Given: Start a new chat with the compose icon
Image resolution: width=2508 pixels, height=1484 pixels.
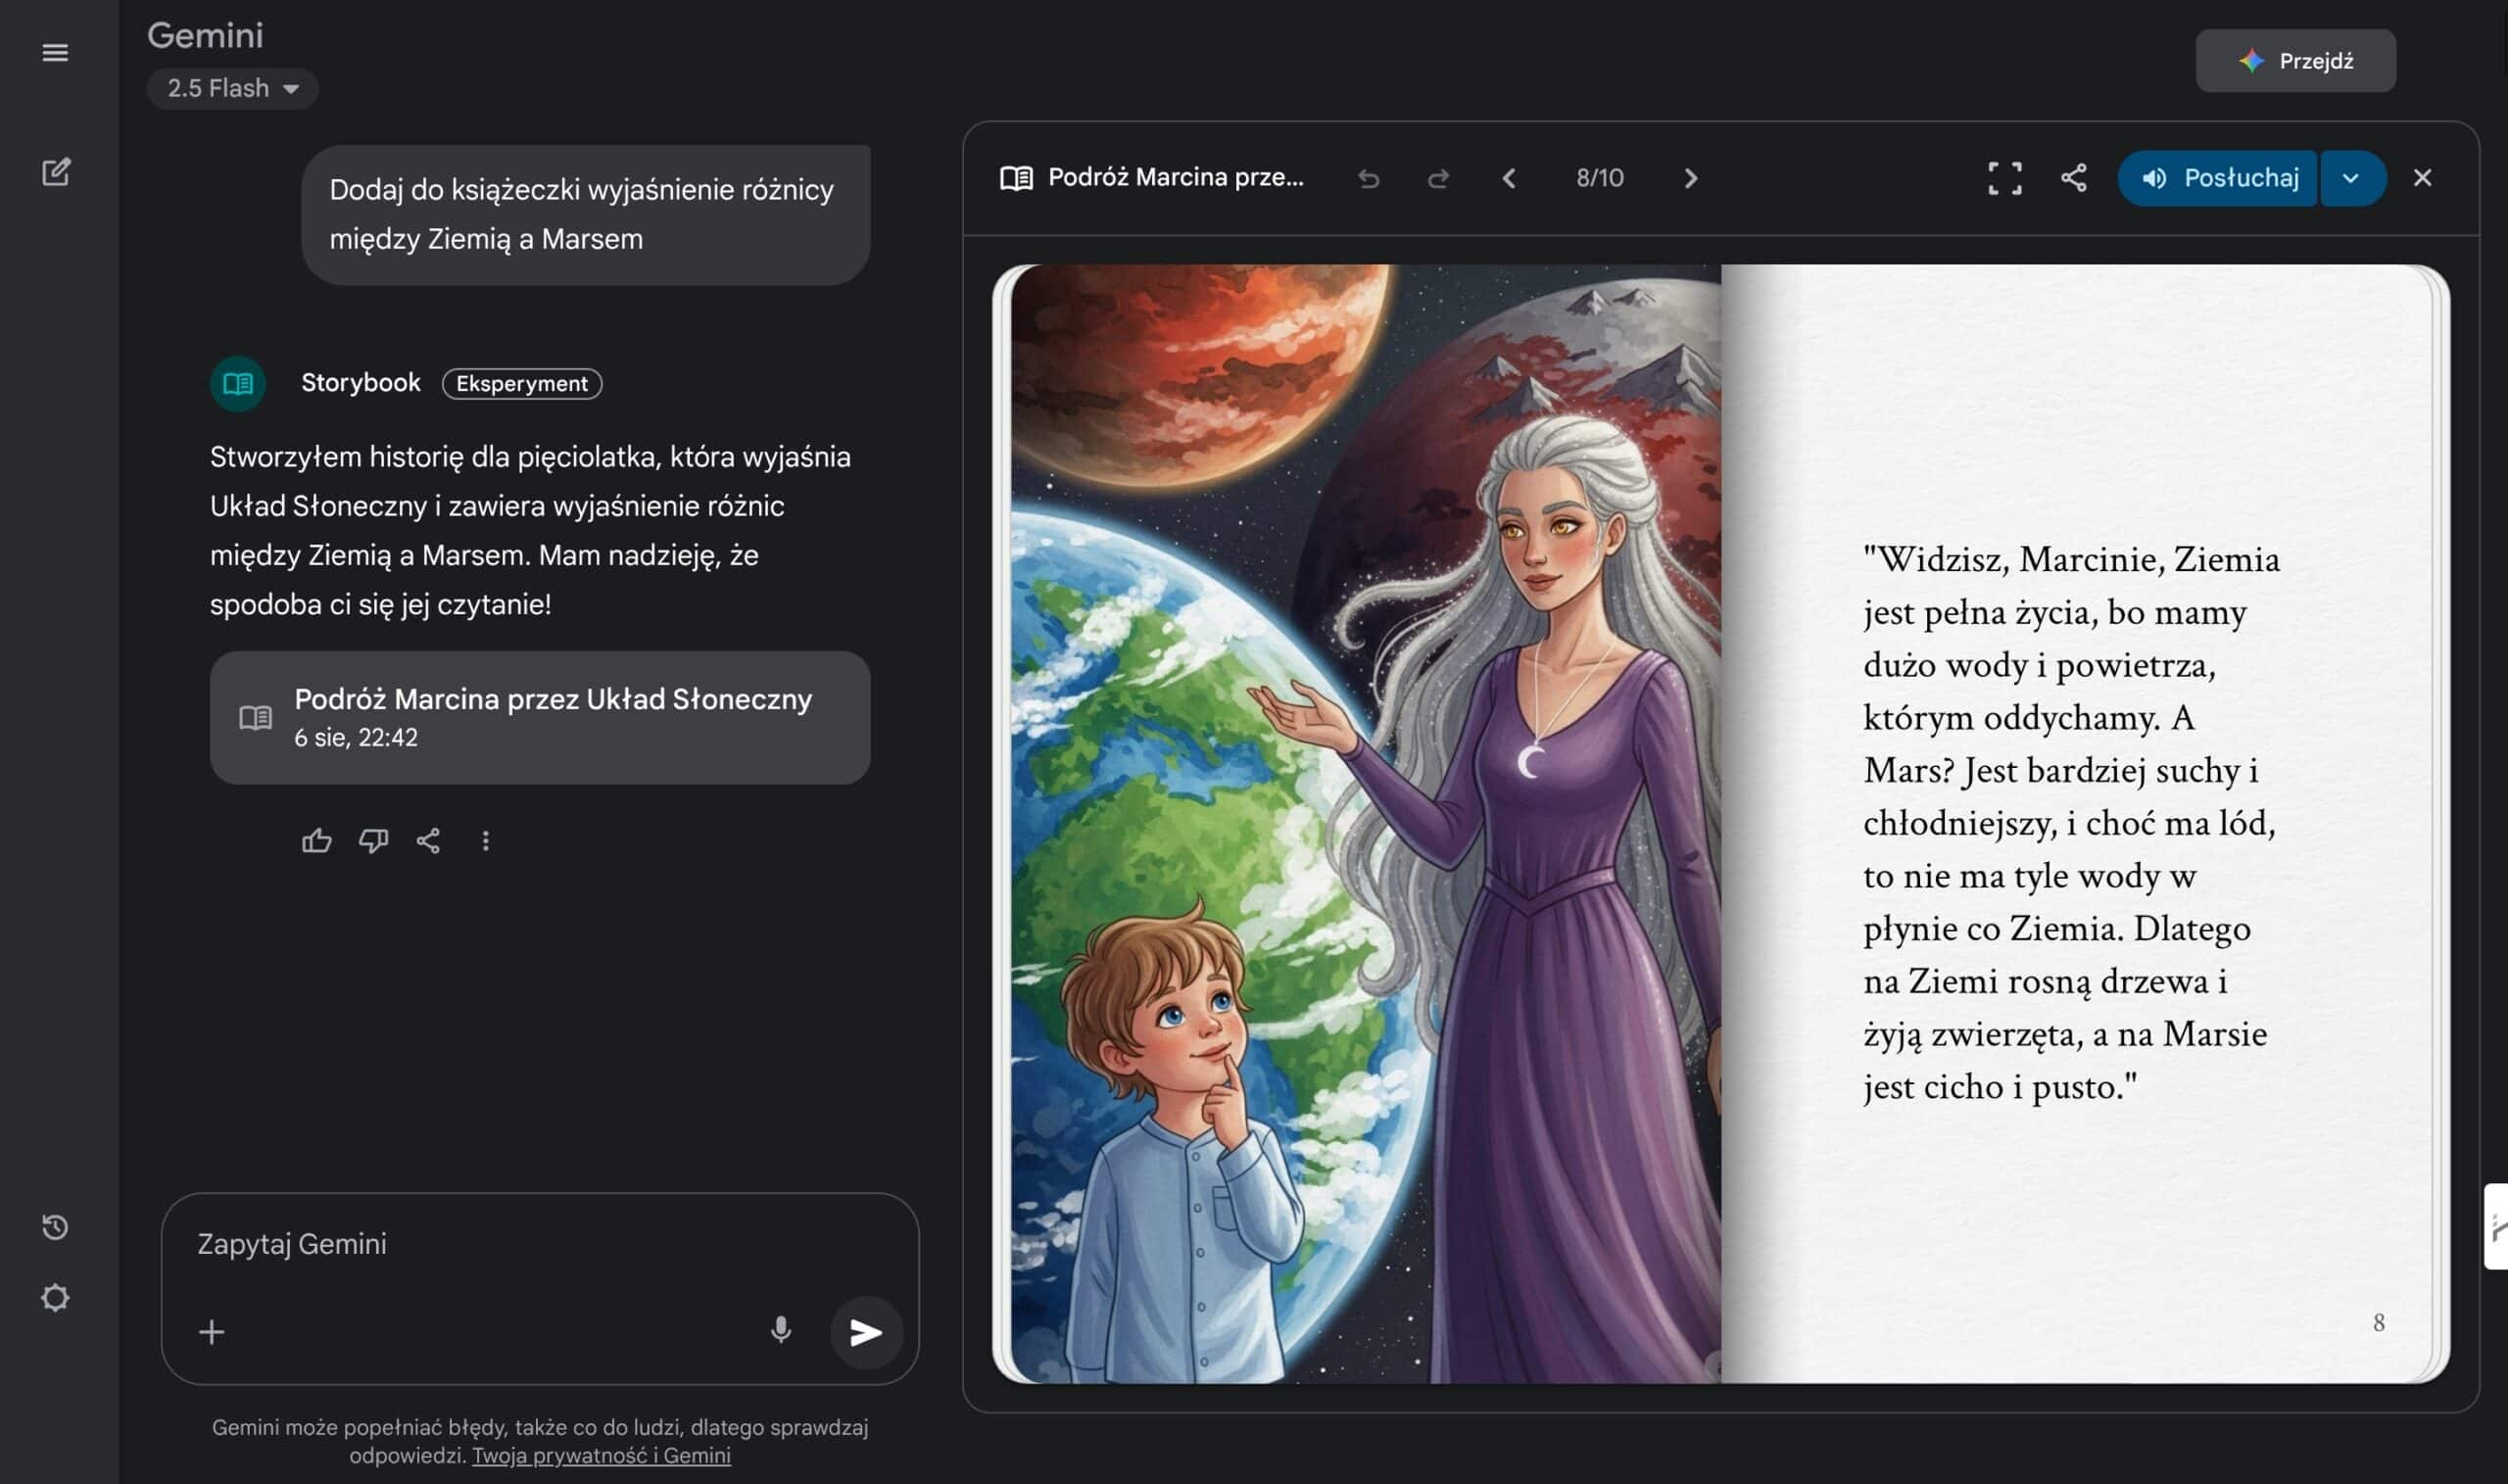Looking at the screenshot, I should tap(56, 171).
